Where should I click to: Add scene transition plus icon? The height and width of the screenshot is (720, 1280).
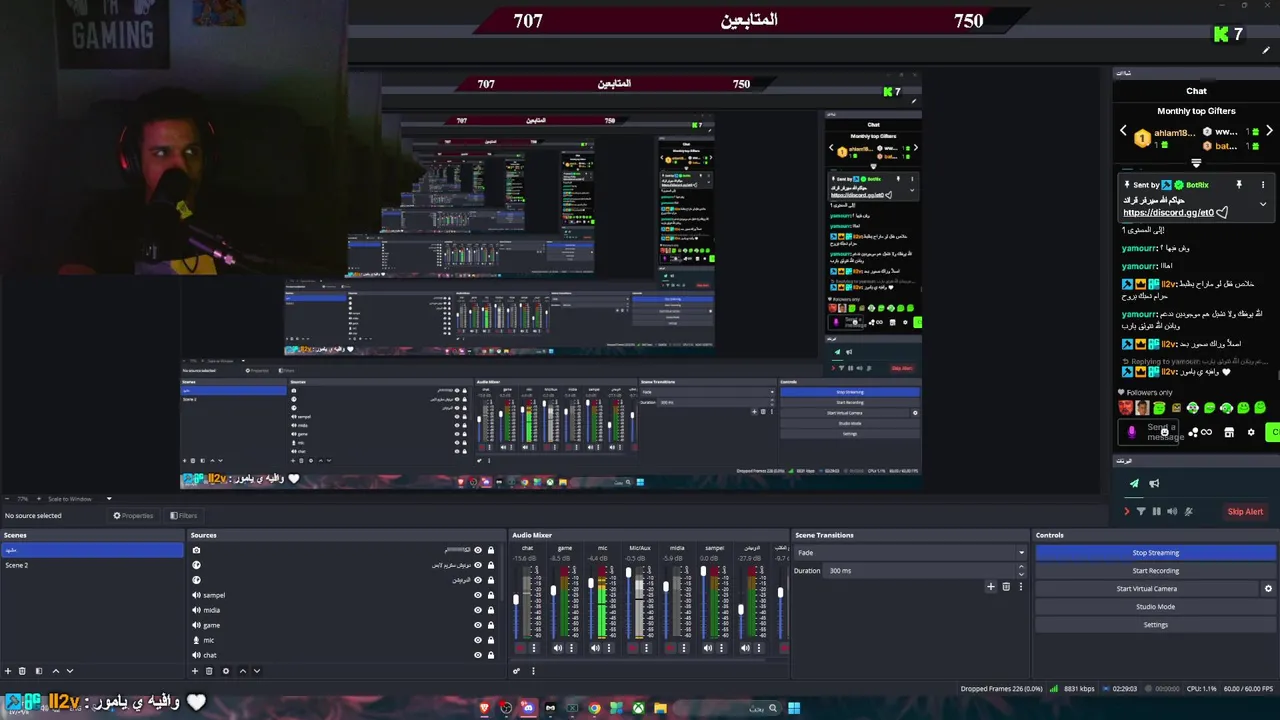click(x=991, y=587)
